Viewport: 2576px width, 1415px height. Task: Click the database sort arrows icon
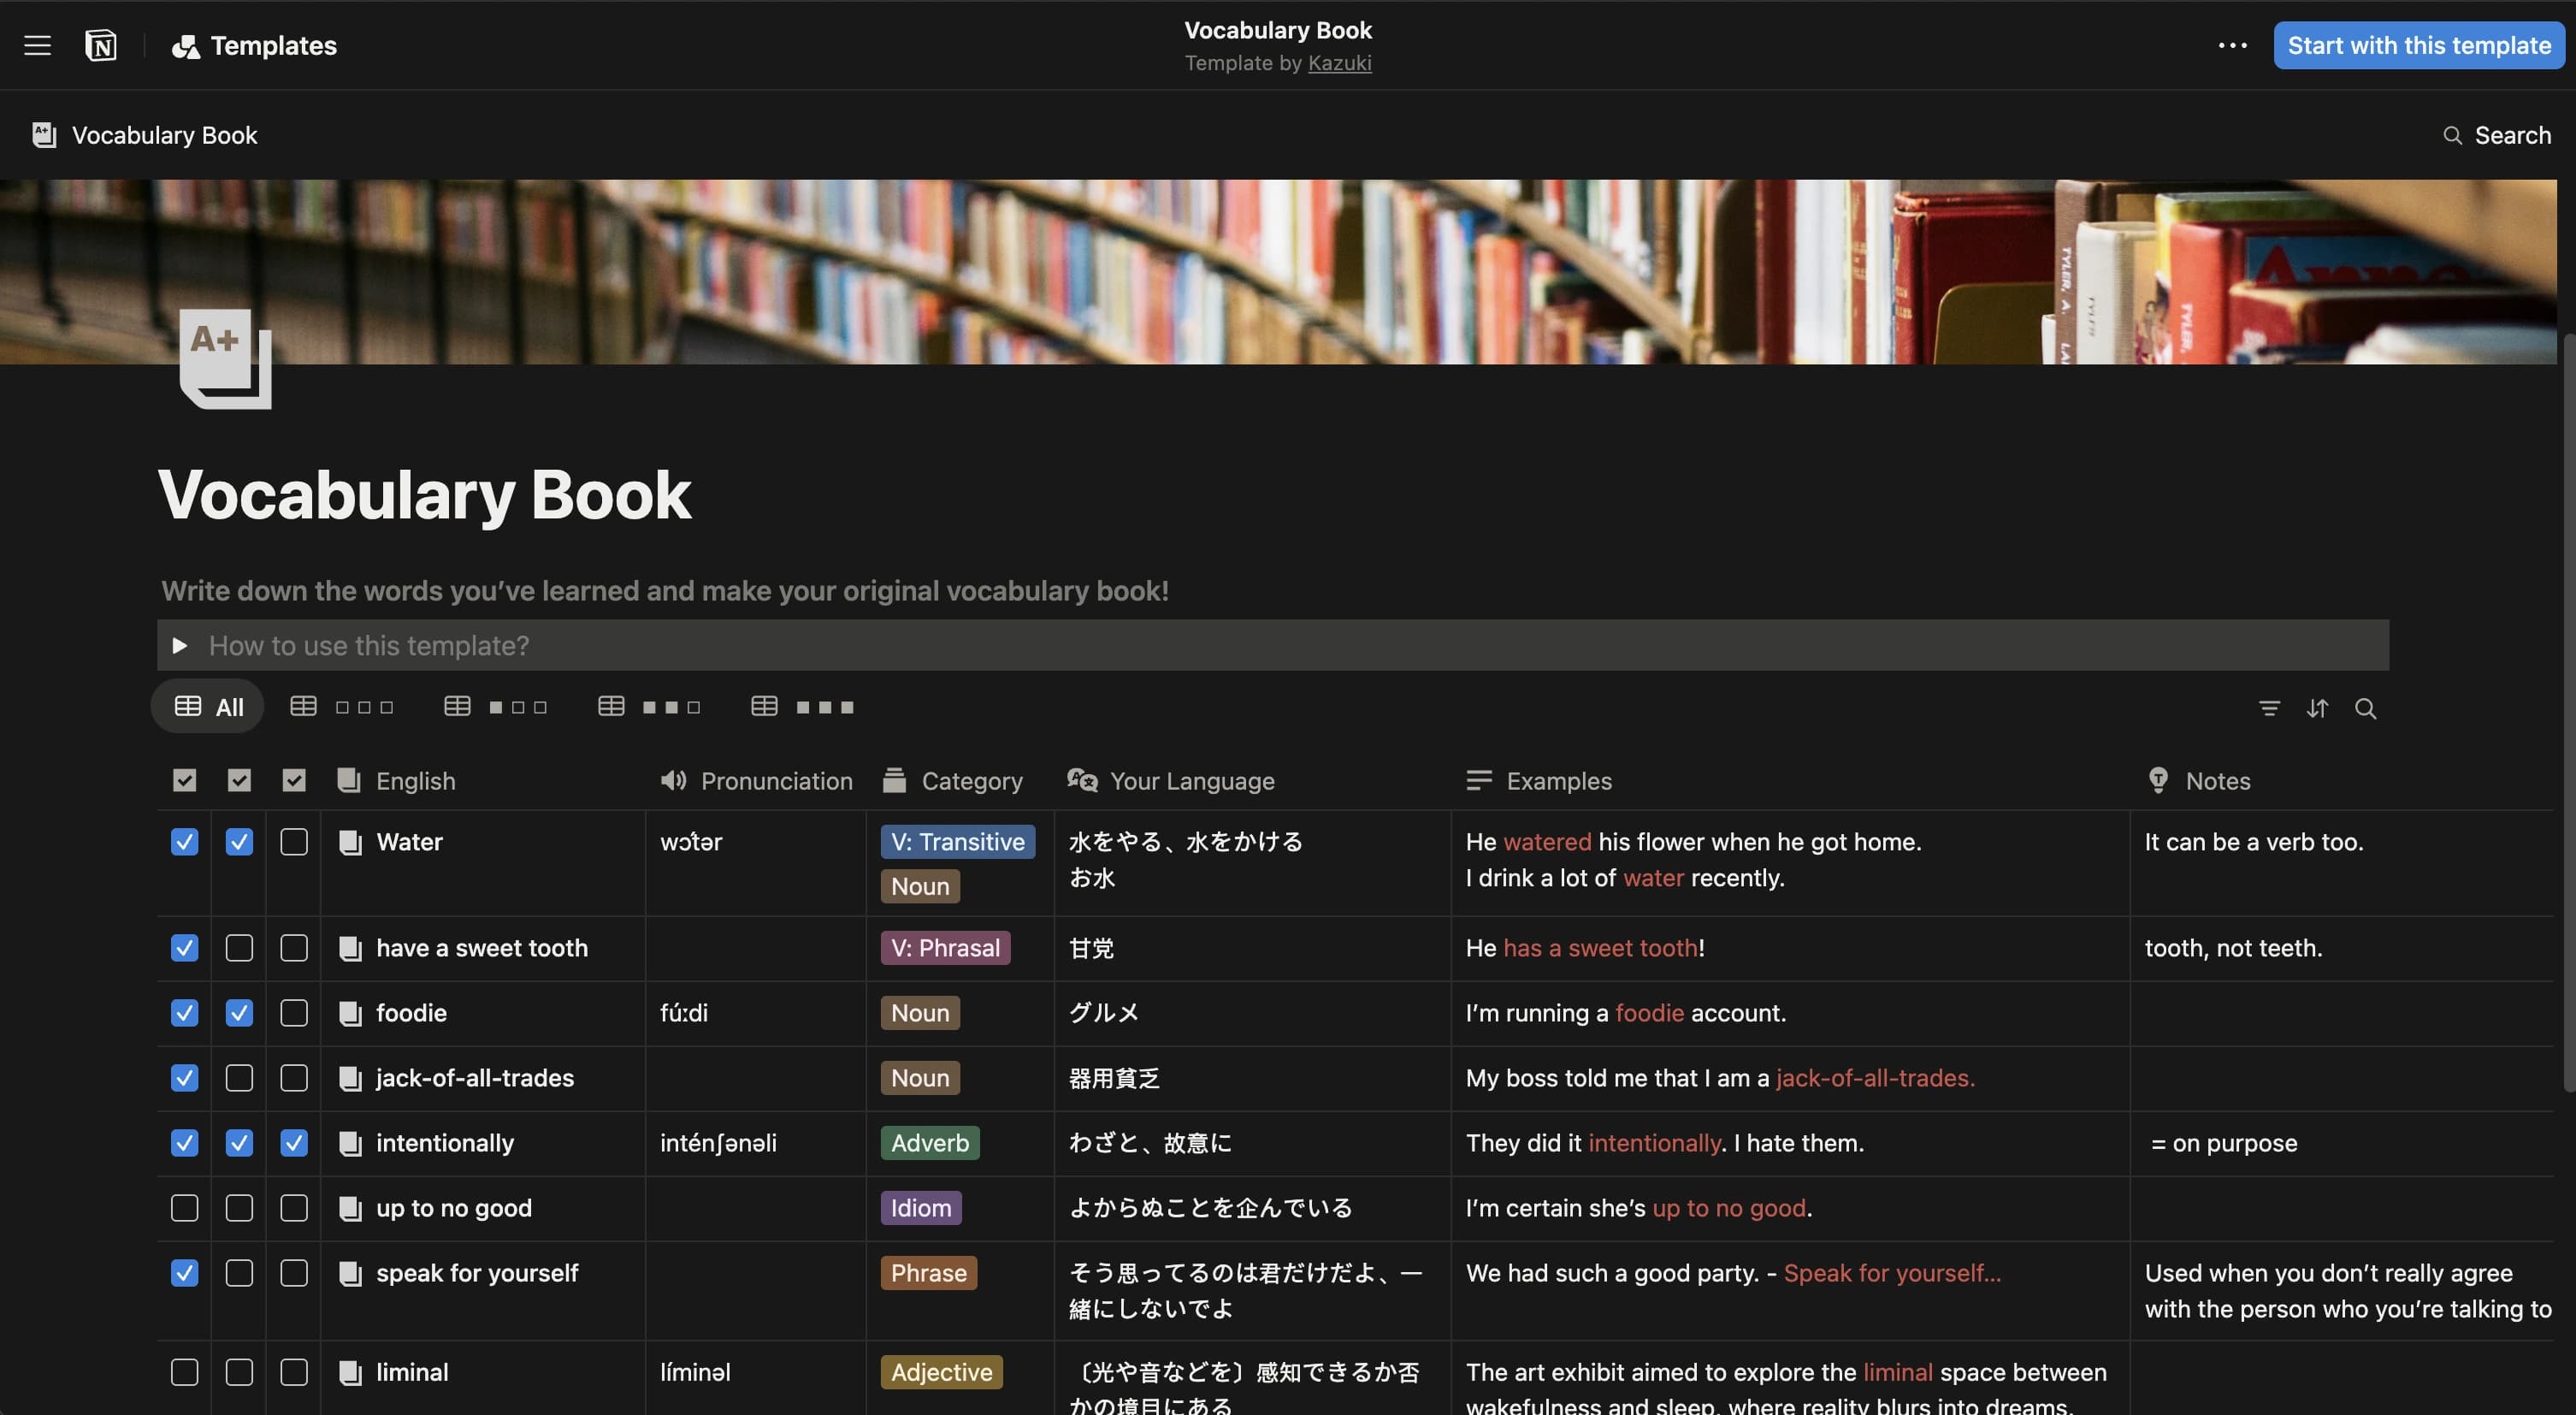[x=2317, y=708]
